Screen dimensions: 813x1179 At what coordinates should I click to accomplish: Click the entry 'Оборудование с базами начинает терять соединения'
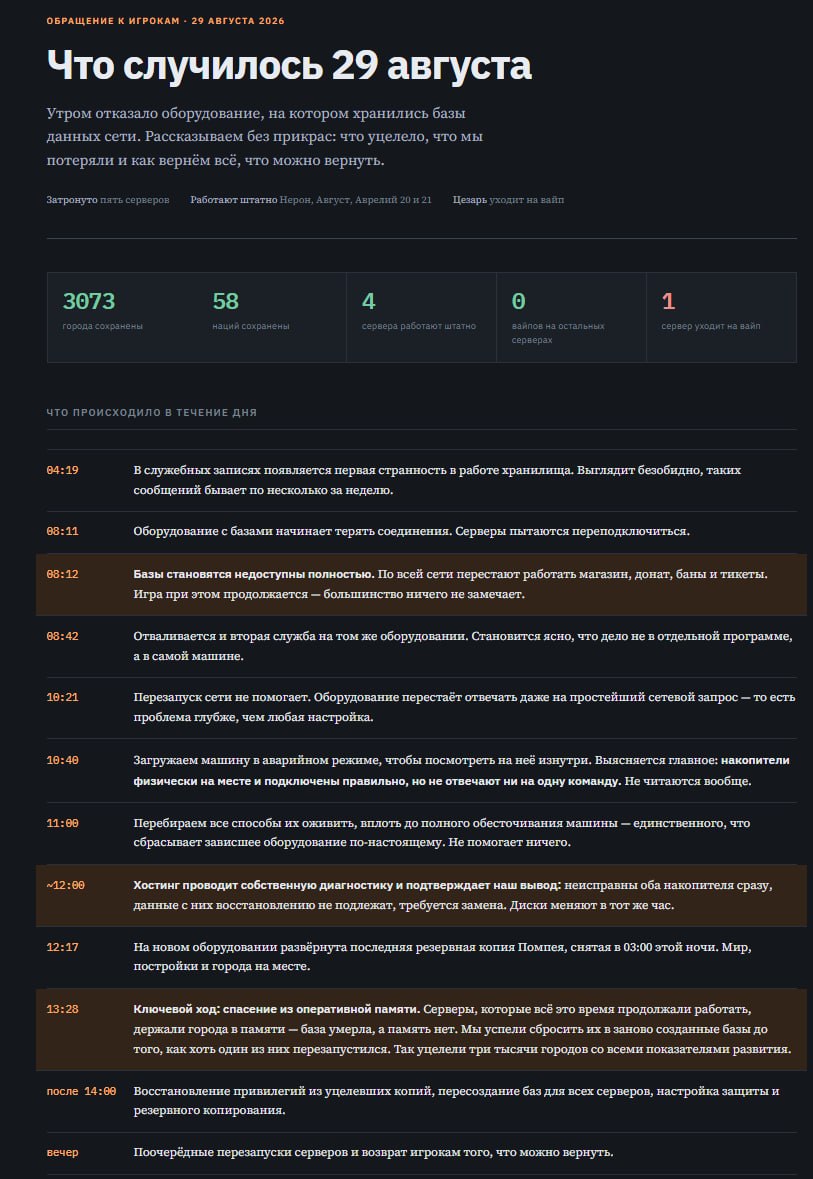[411, 532]
